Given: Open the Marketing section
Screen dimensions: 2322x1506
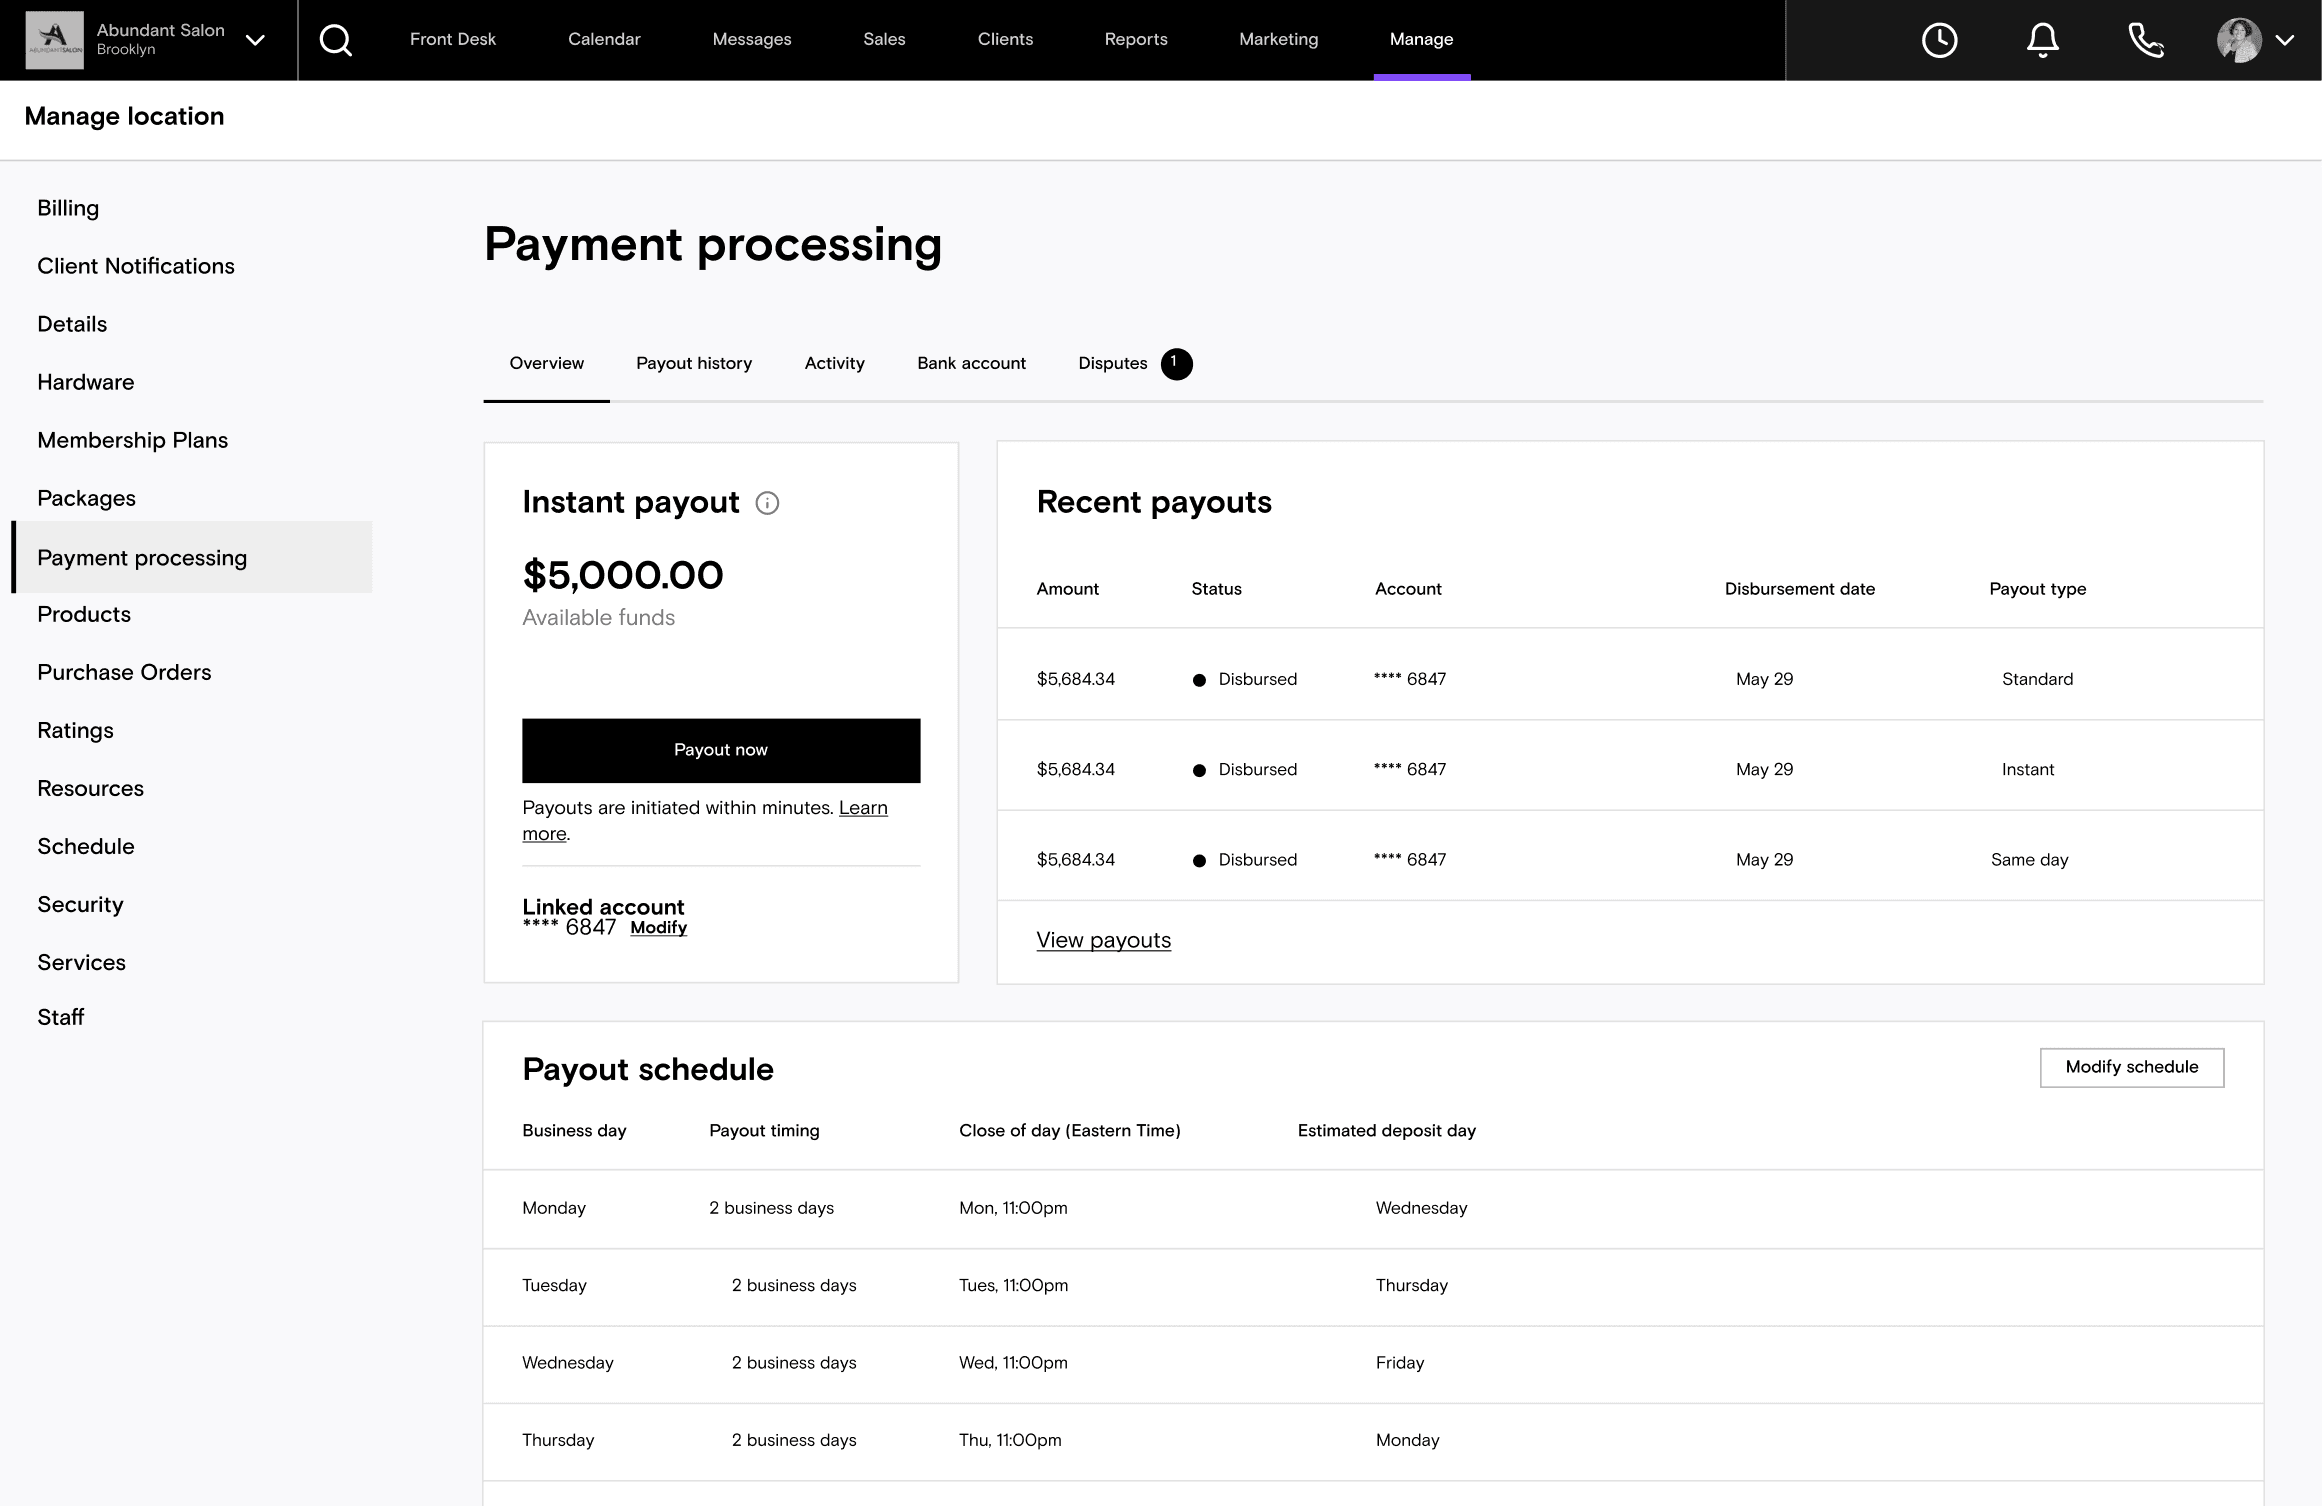Looking at the screenshot, I should pyautogui.click(x=1278, y=39).
